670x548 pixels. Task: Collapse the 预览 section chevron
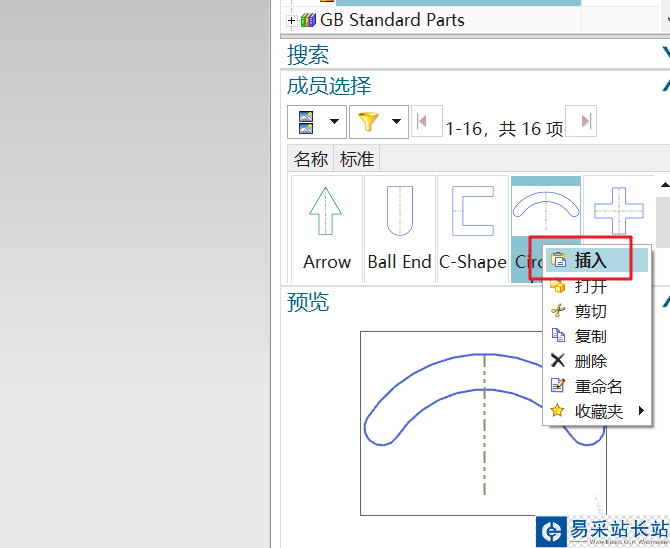pos(665,301)
